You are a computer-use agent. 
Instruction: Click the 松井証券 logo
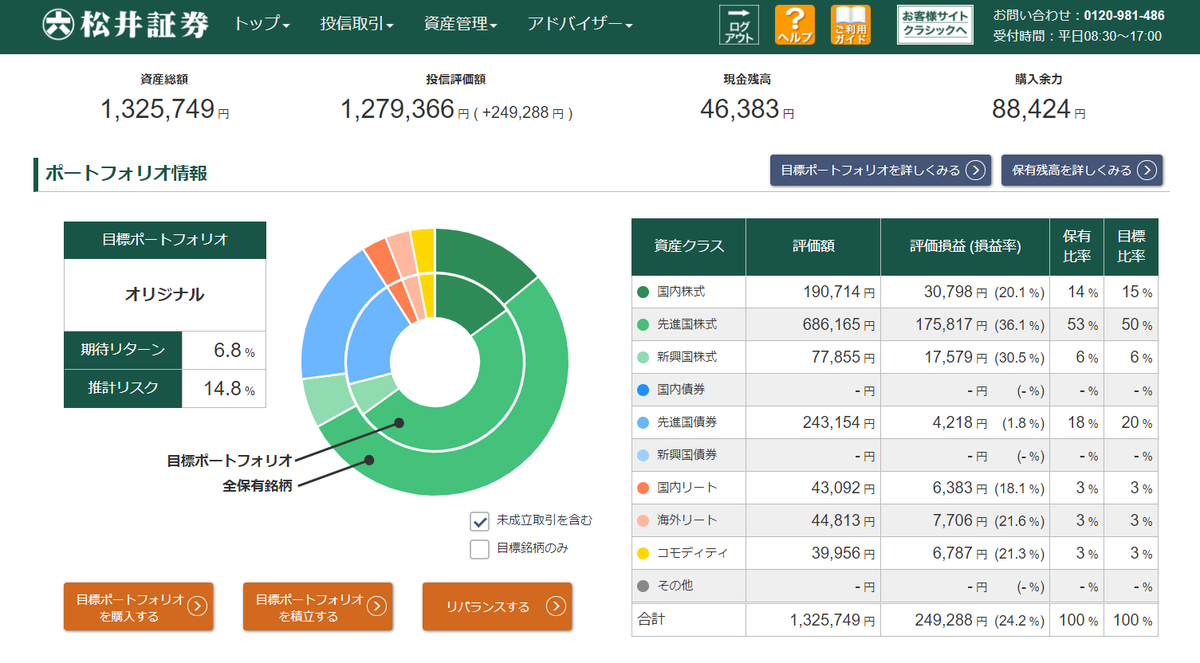pyautogui.click(x=126, y=24)
